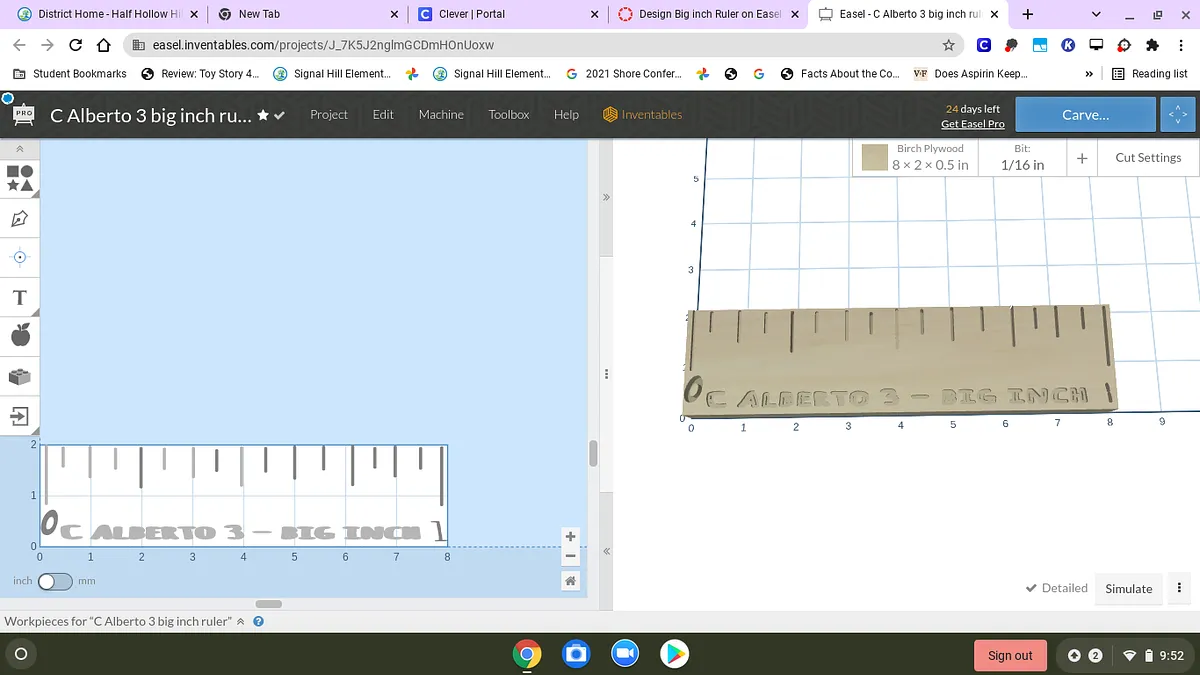Viewport: 1200px width, 675px height.
Task: Bookmark this page with the star
Action: coord(948,45)
